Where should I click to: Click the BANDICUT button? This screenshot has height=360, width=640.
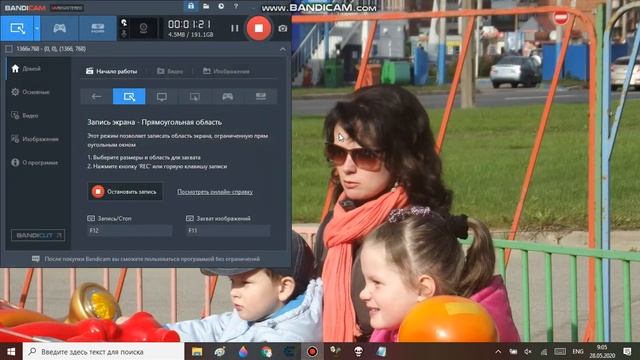38,235
